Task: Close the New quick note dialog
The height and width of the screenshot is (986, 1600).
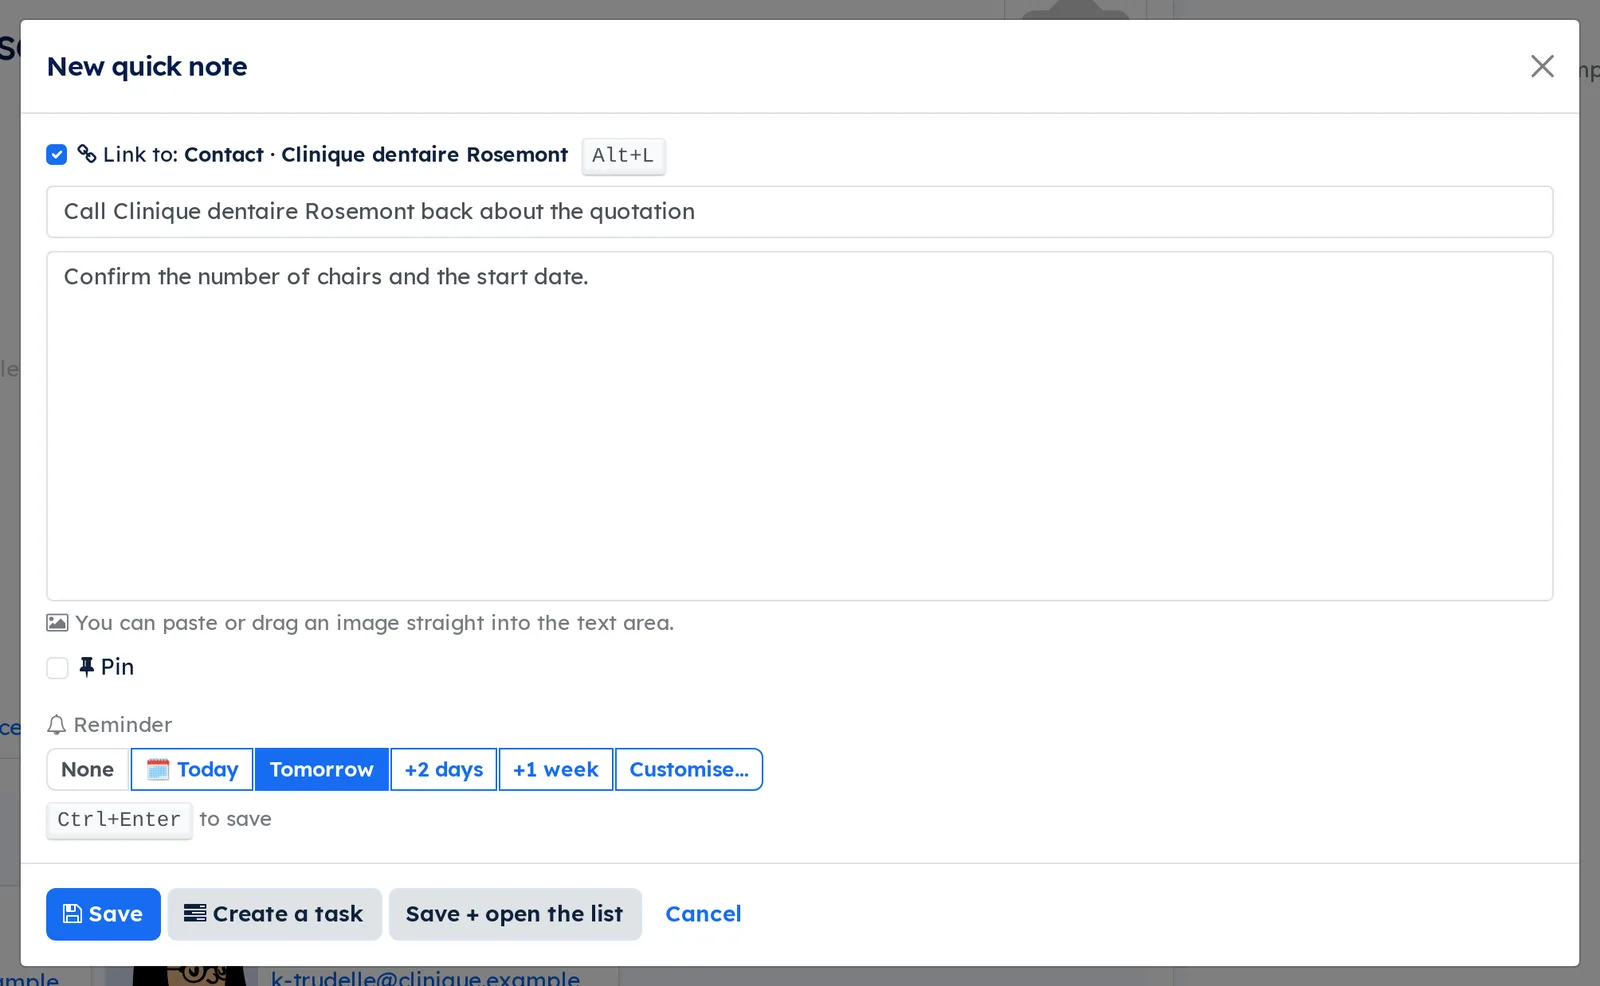Action: pyautogui.click(x=1542, y=66)
